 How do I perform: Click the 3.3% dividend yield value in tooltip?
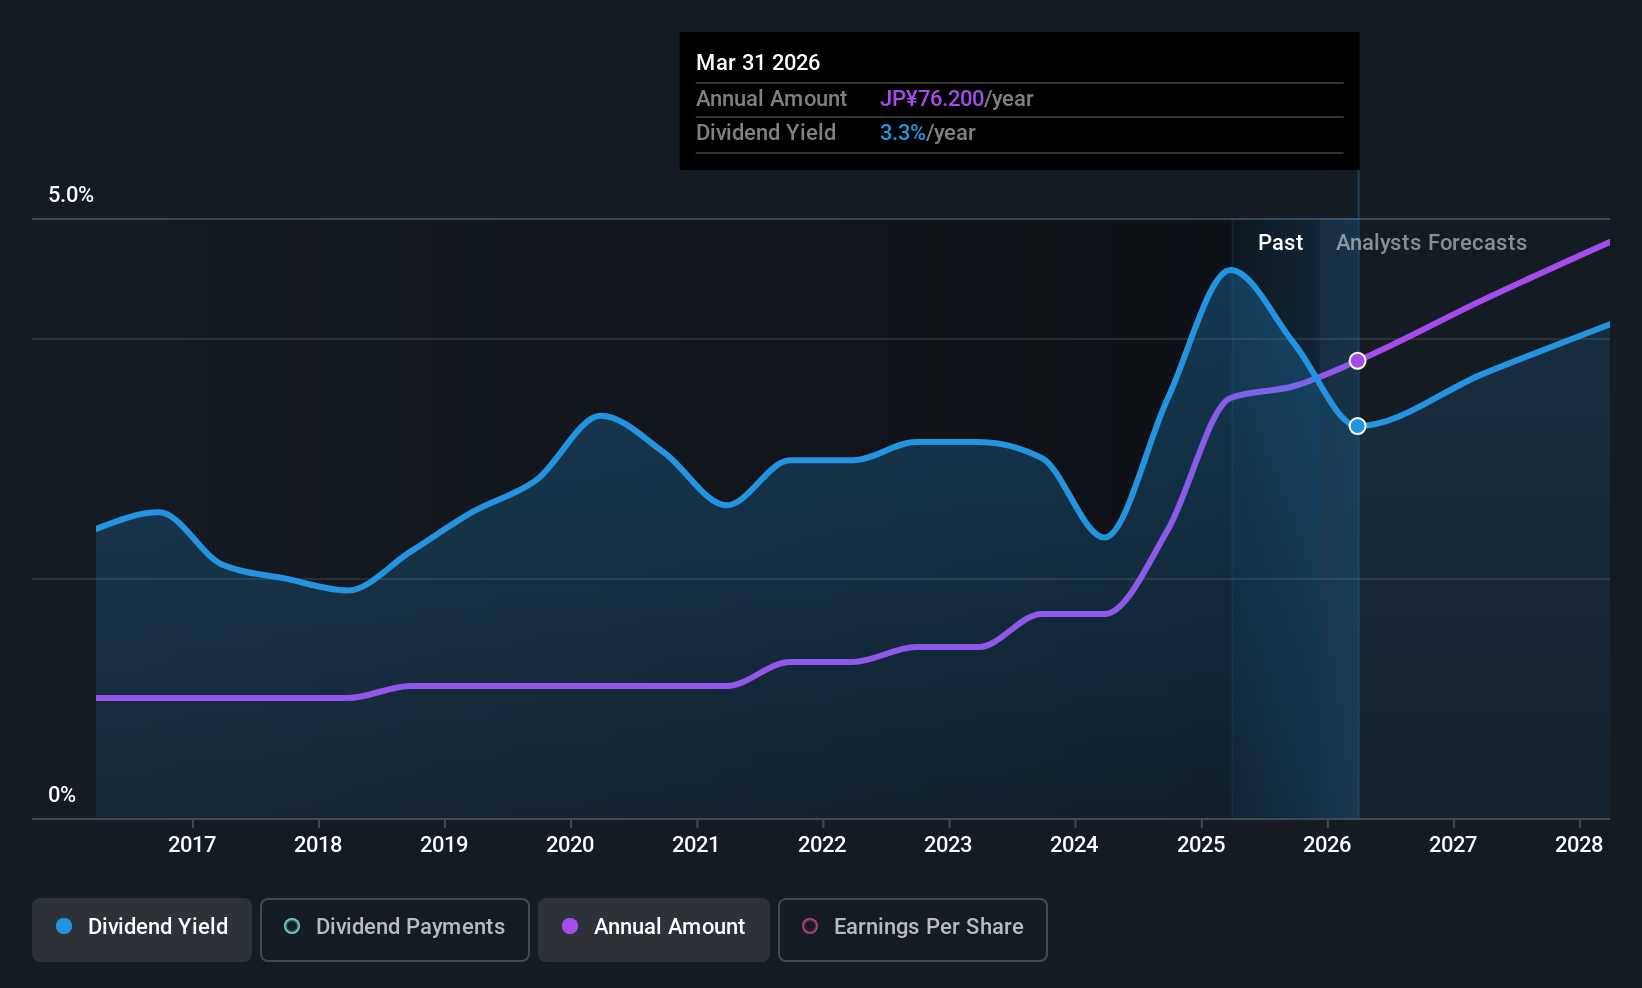click(x=902, y=133)
